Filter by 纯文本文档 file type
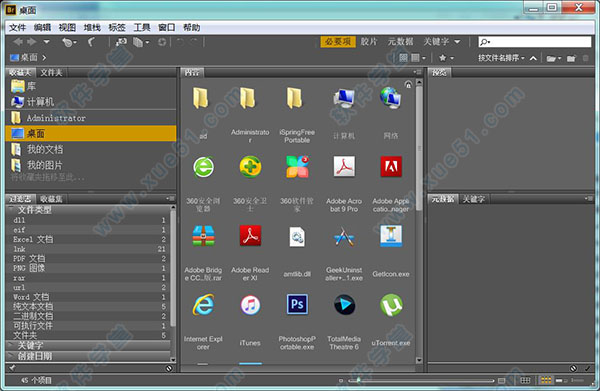 click(89, 306)
